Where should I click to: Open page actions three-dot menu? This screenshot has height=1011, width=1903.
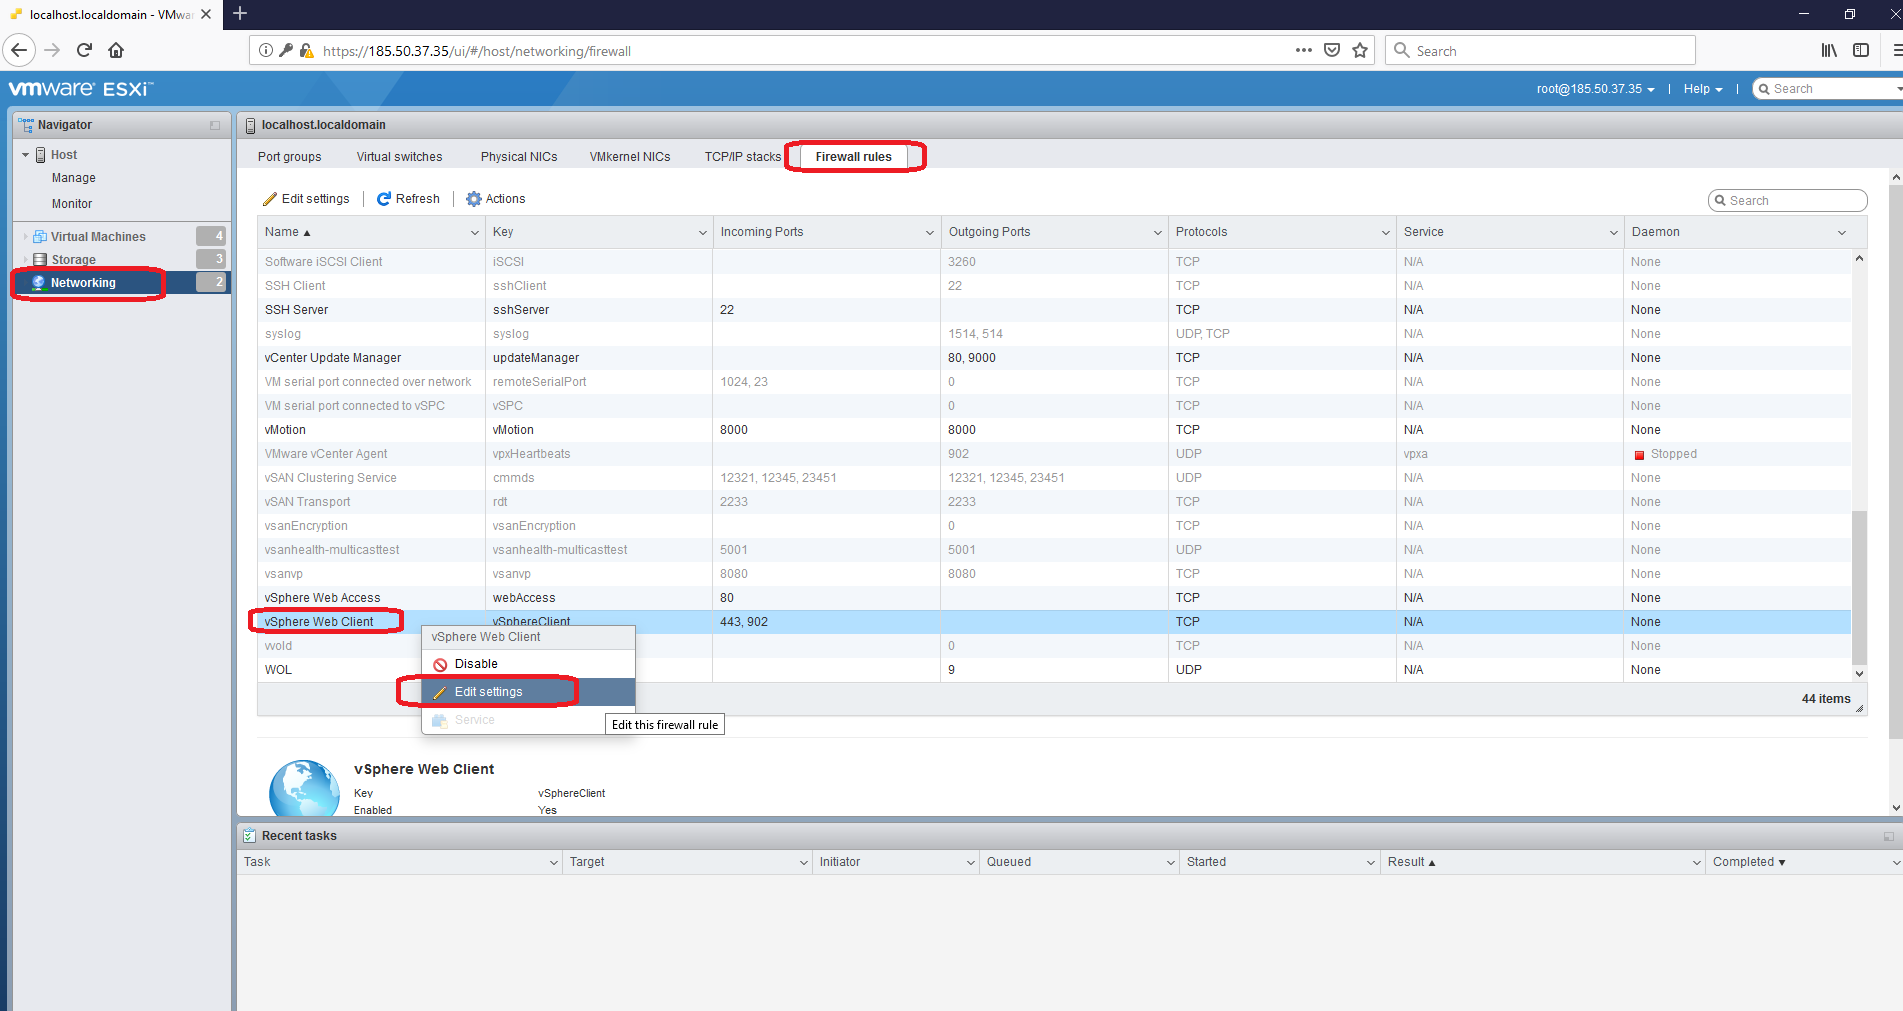[1304, 50]
